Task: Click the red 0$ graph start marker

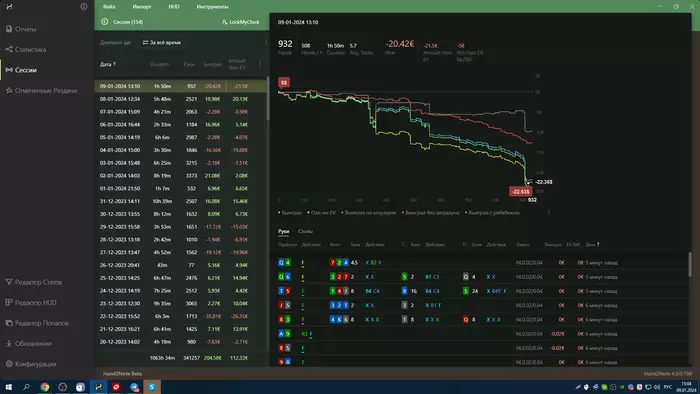Action: click(x=284, y=83)
